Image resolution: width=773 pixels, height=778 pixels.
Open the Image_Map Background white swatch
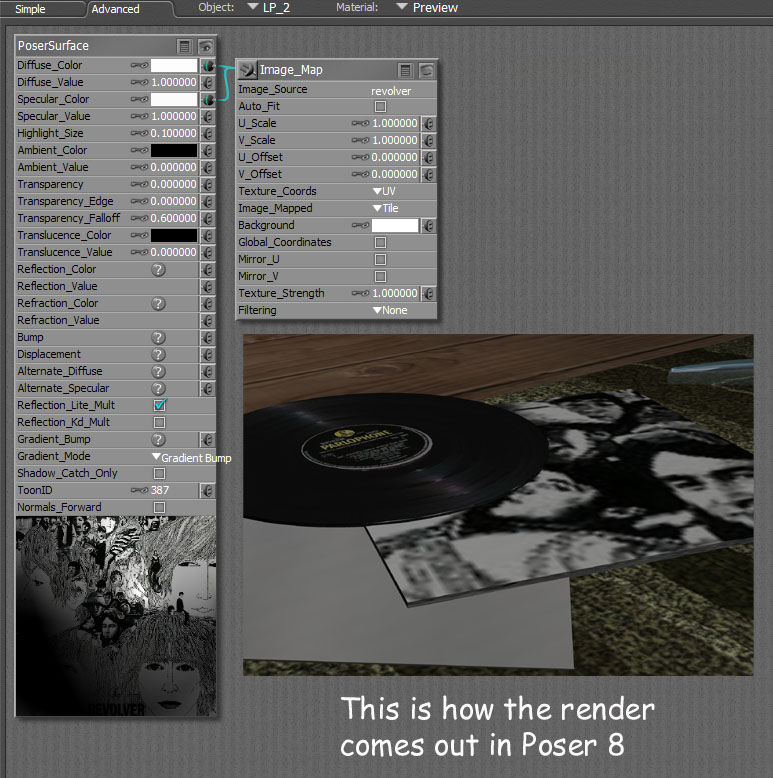(x=395, y=226)
